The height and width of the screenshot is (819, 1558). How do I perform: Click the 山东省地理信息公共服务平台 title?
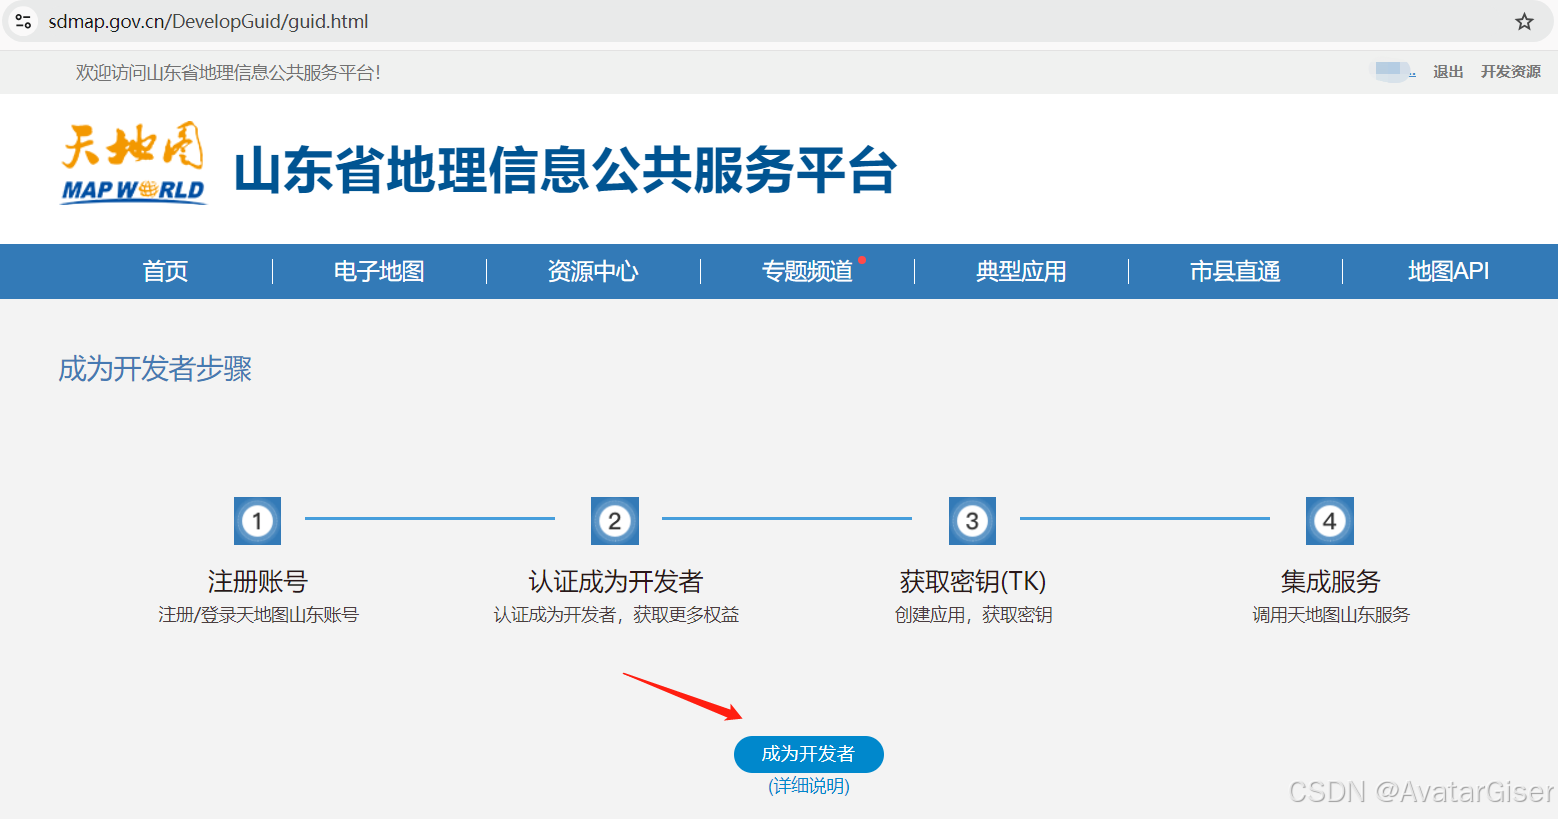pyautogui.click(x=565, y=169)
